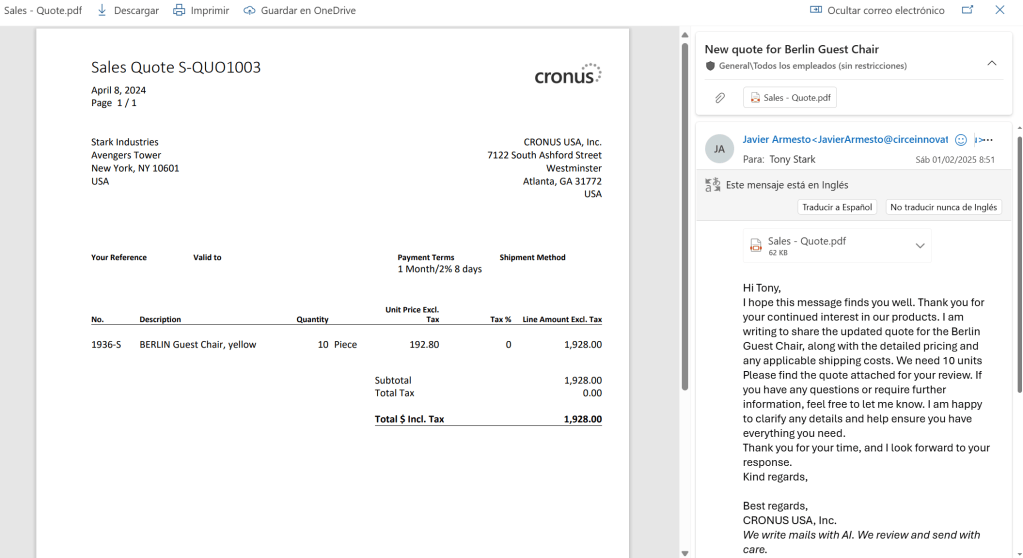Click the date April 8, 2024
Viewport: 1023px width, 558px height.
[x=118, y=90]
